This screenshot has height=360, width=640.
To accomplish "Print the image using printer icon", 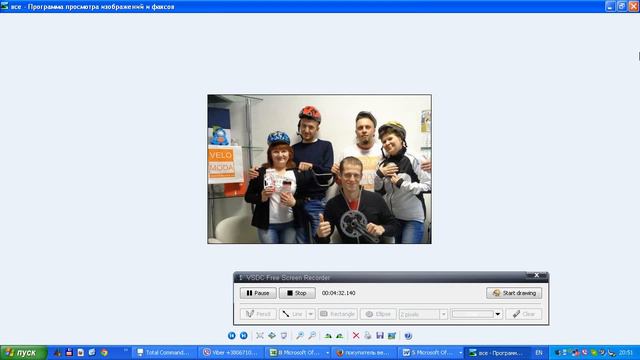I will coord(368,336).
